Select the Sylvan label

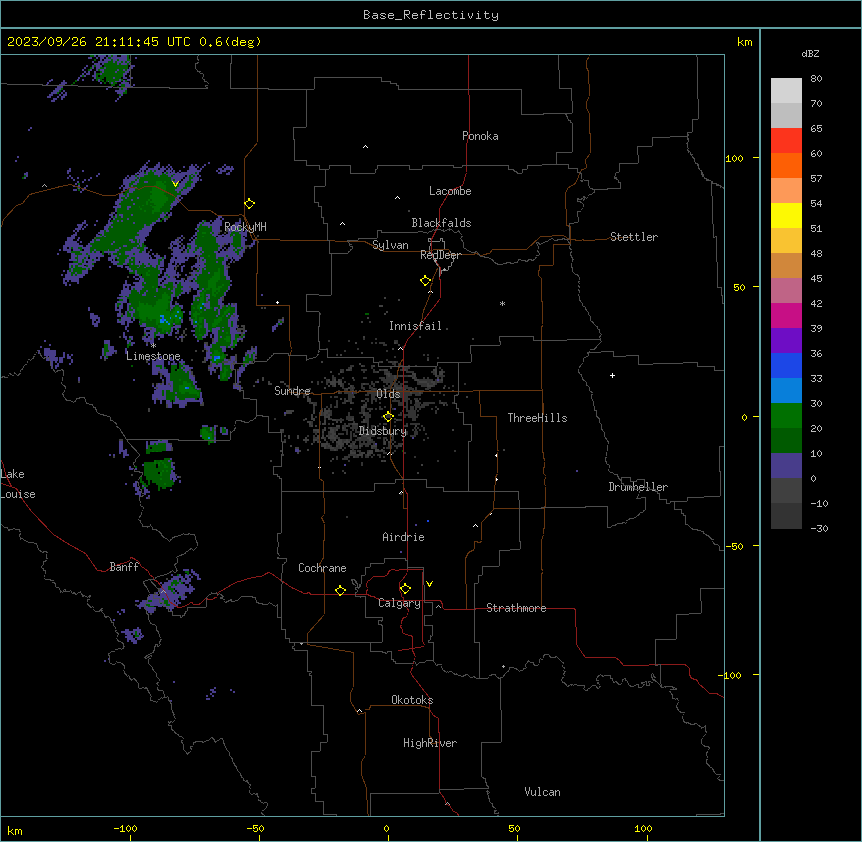(390, 245)
